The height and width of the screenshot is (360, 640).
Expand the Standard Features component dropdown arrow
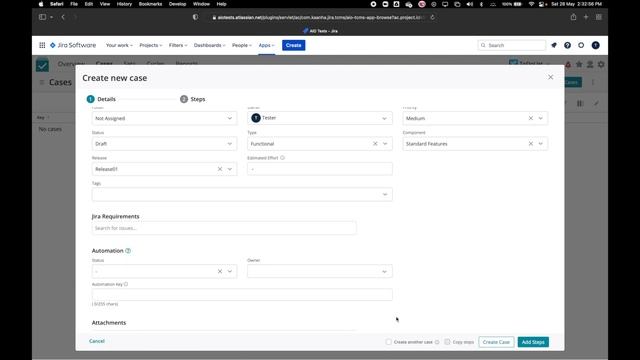(x=541, y=144)
